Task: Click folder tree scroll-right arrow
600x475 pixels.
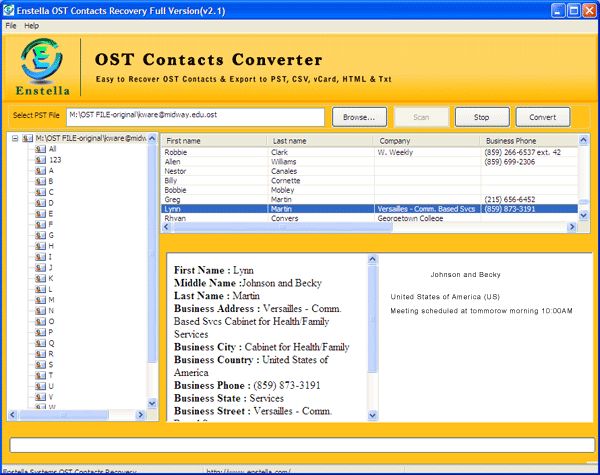Action: click(140, 415)
